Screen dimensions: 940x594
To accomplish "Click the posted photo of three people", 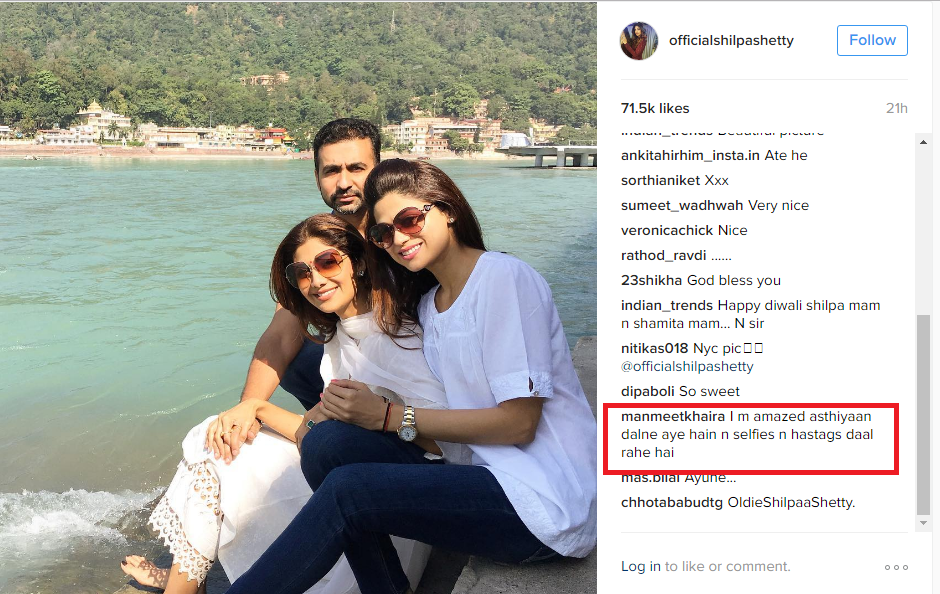I will click(x=298, y=298).
